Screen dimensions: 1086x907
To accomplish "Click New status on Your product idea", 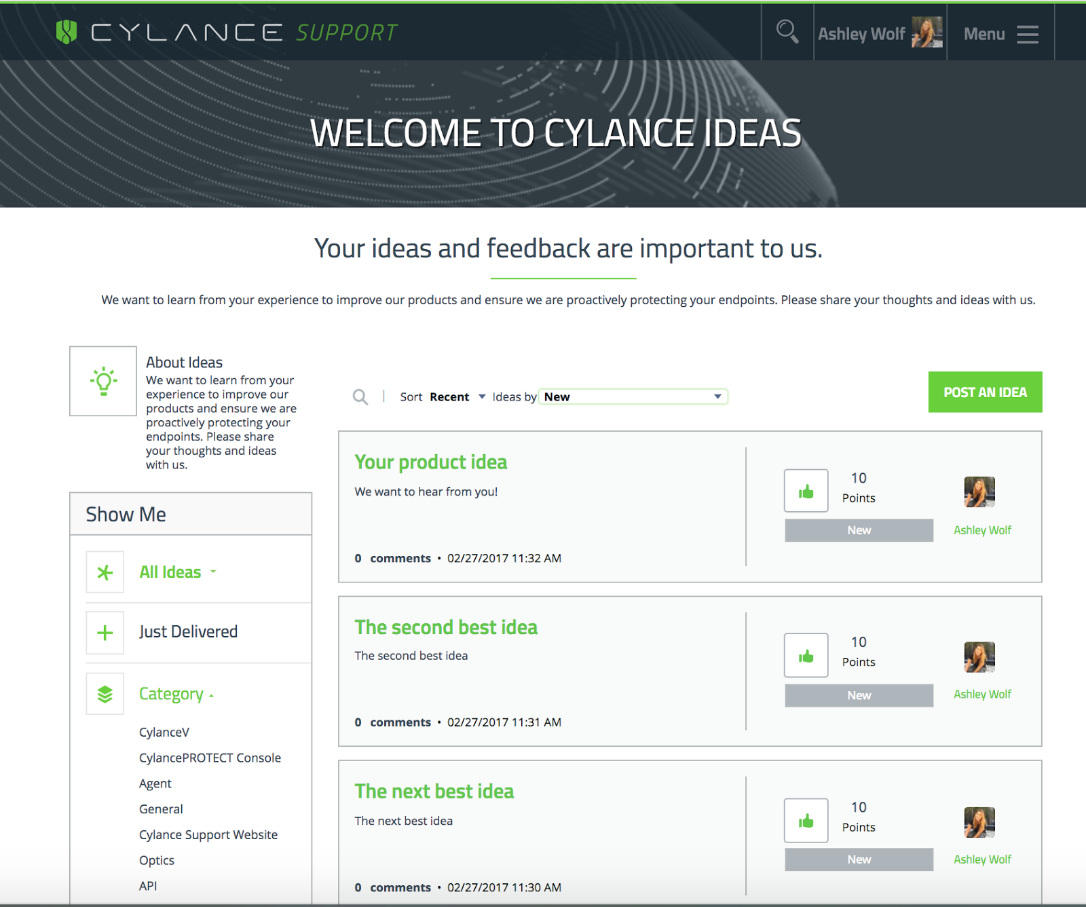I will point(859,530).
